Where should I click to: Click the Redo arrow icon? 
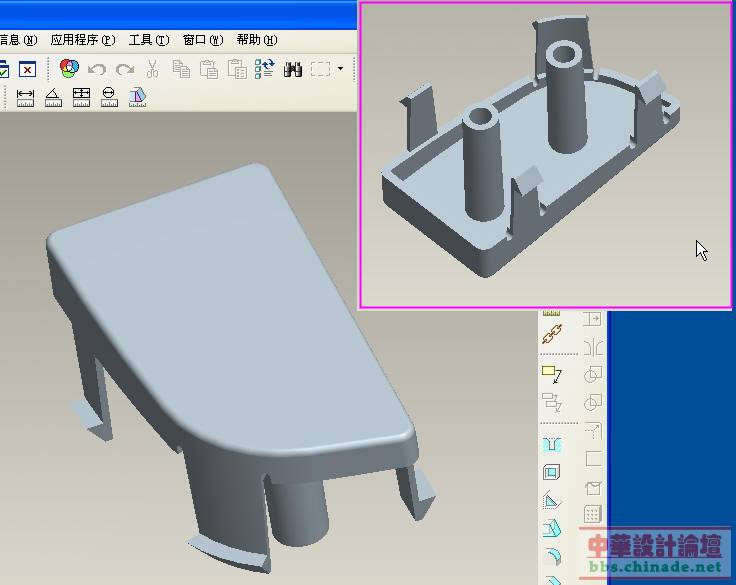pos(125,69)
